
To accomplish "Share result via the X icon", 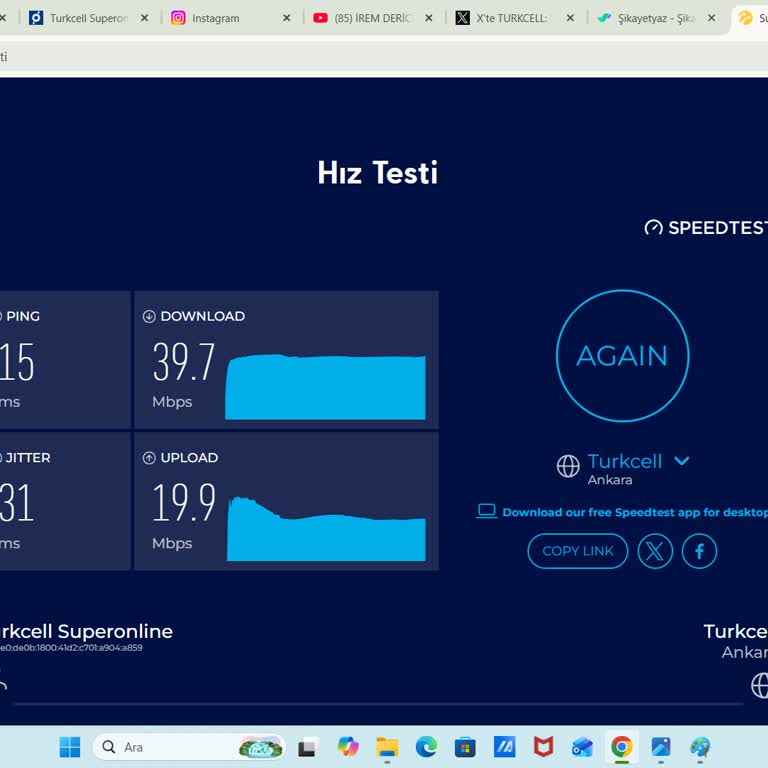I will (655, 551).
